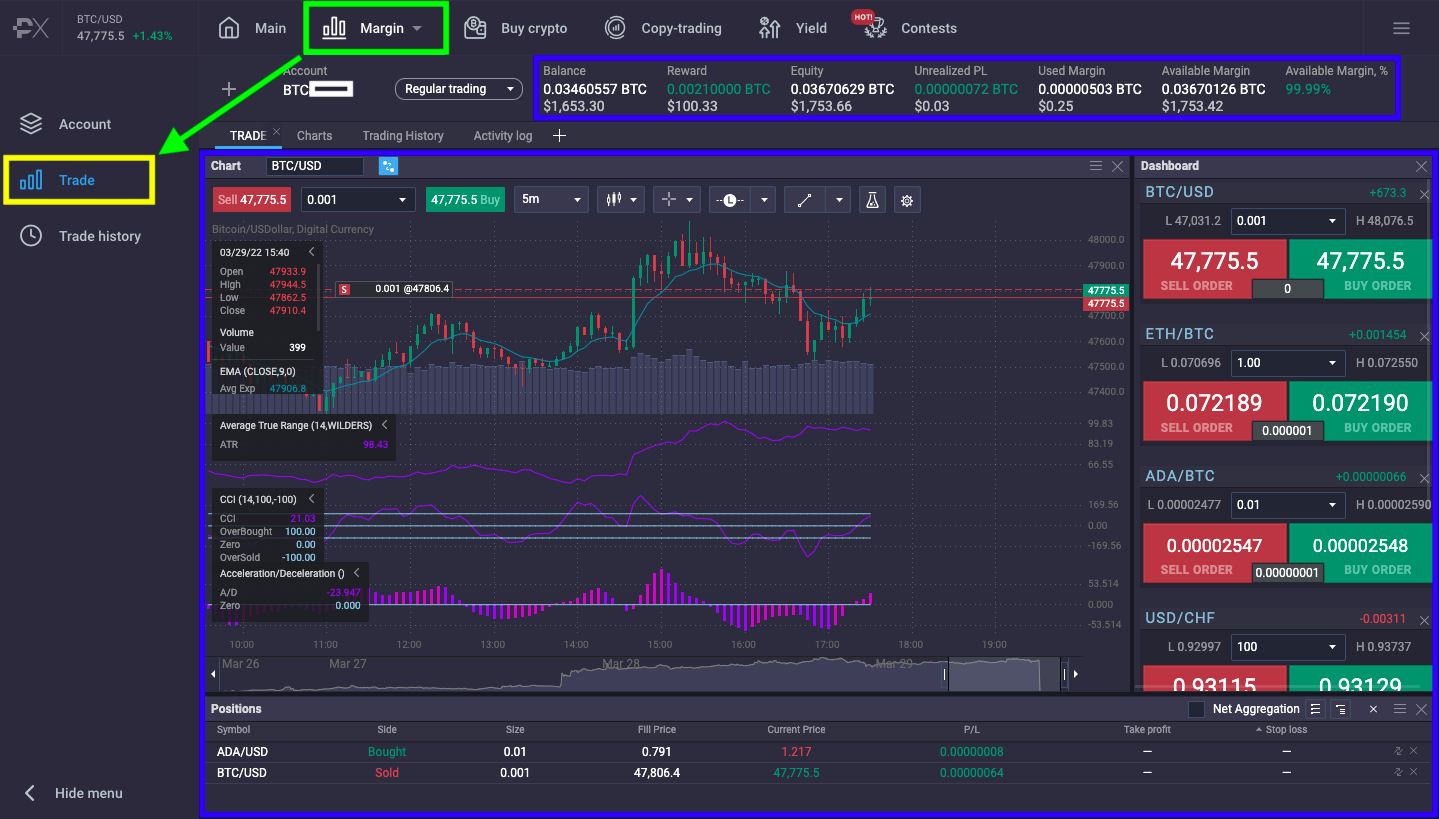
Task: Collapse sidebar with Hide menu
Action: pyautogui.click(x=73, y=793)
